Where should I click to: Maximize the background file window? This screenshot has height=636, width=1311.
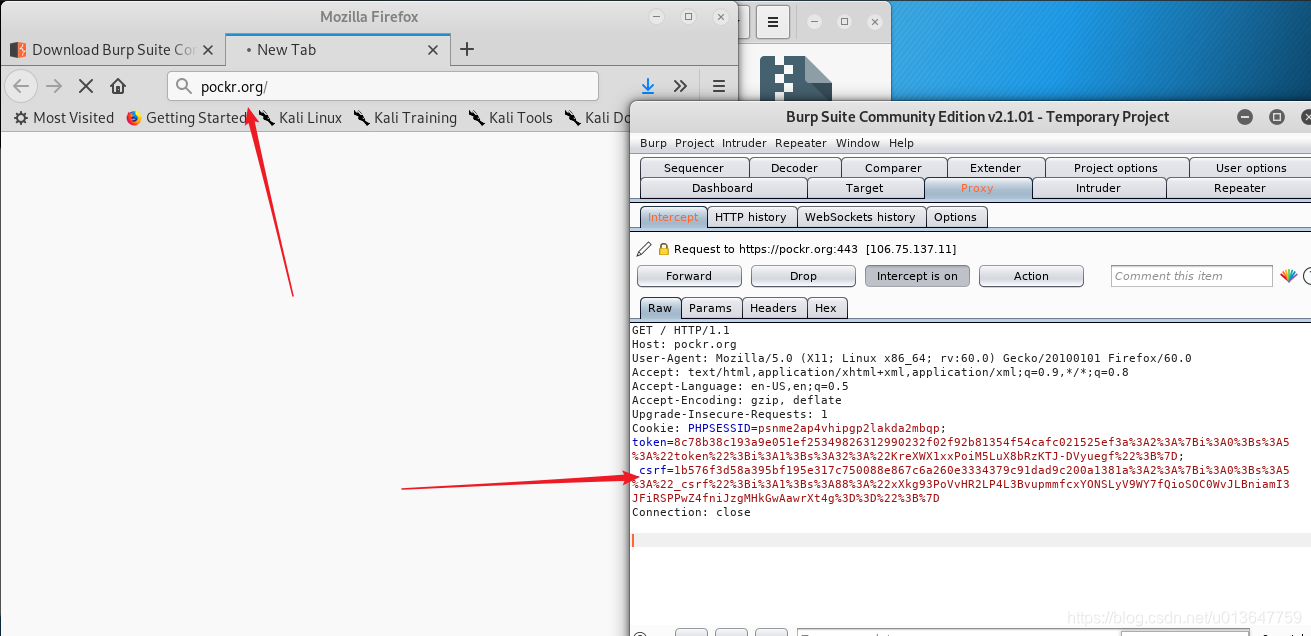point(844,21)
